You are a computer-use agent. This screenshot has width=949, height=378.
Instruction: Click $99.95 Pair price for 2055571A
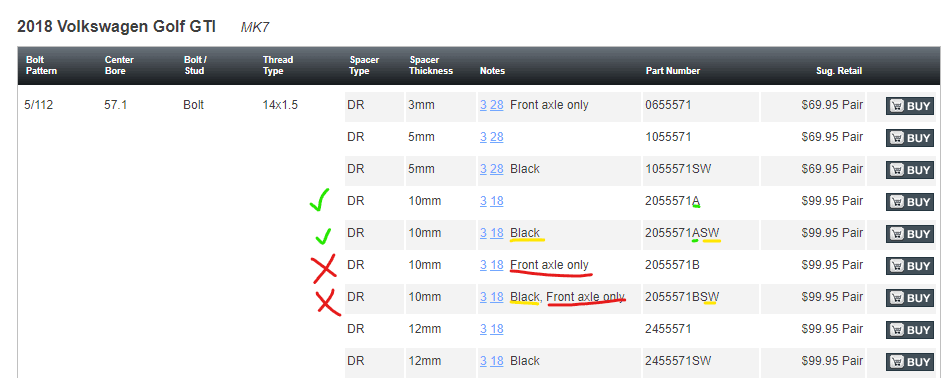[x=832, y=201]
